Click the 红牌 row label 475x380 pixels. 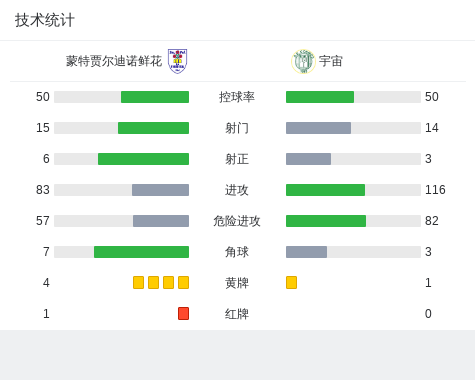pos(237,314)
